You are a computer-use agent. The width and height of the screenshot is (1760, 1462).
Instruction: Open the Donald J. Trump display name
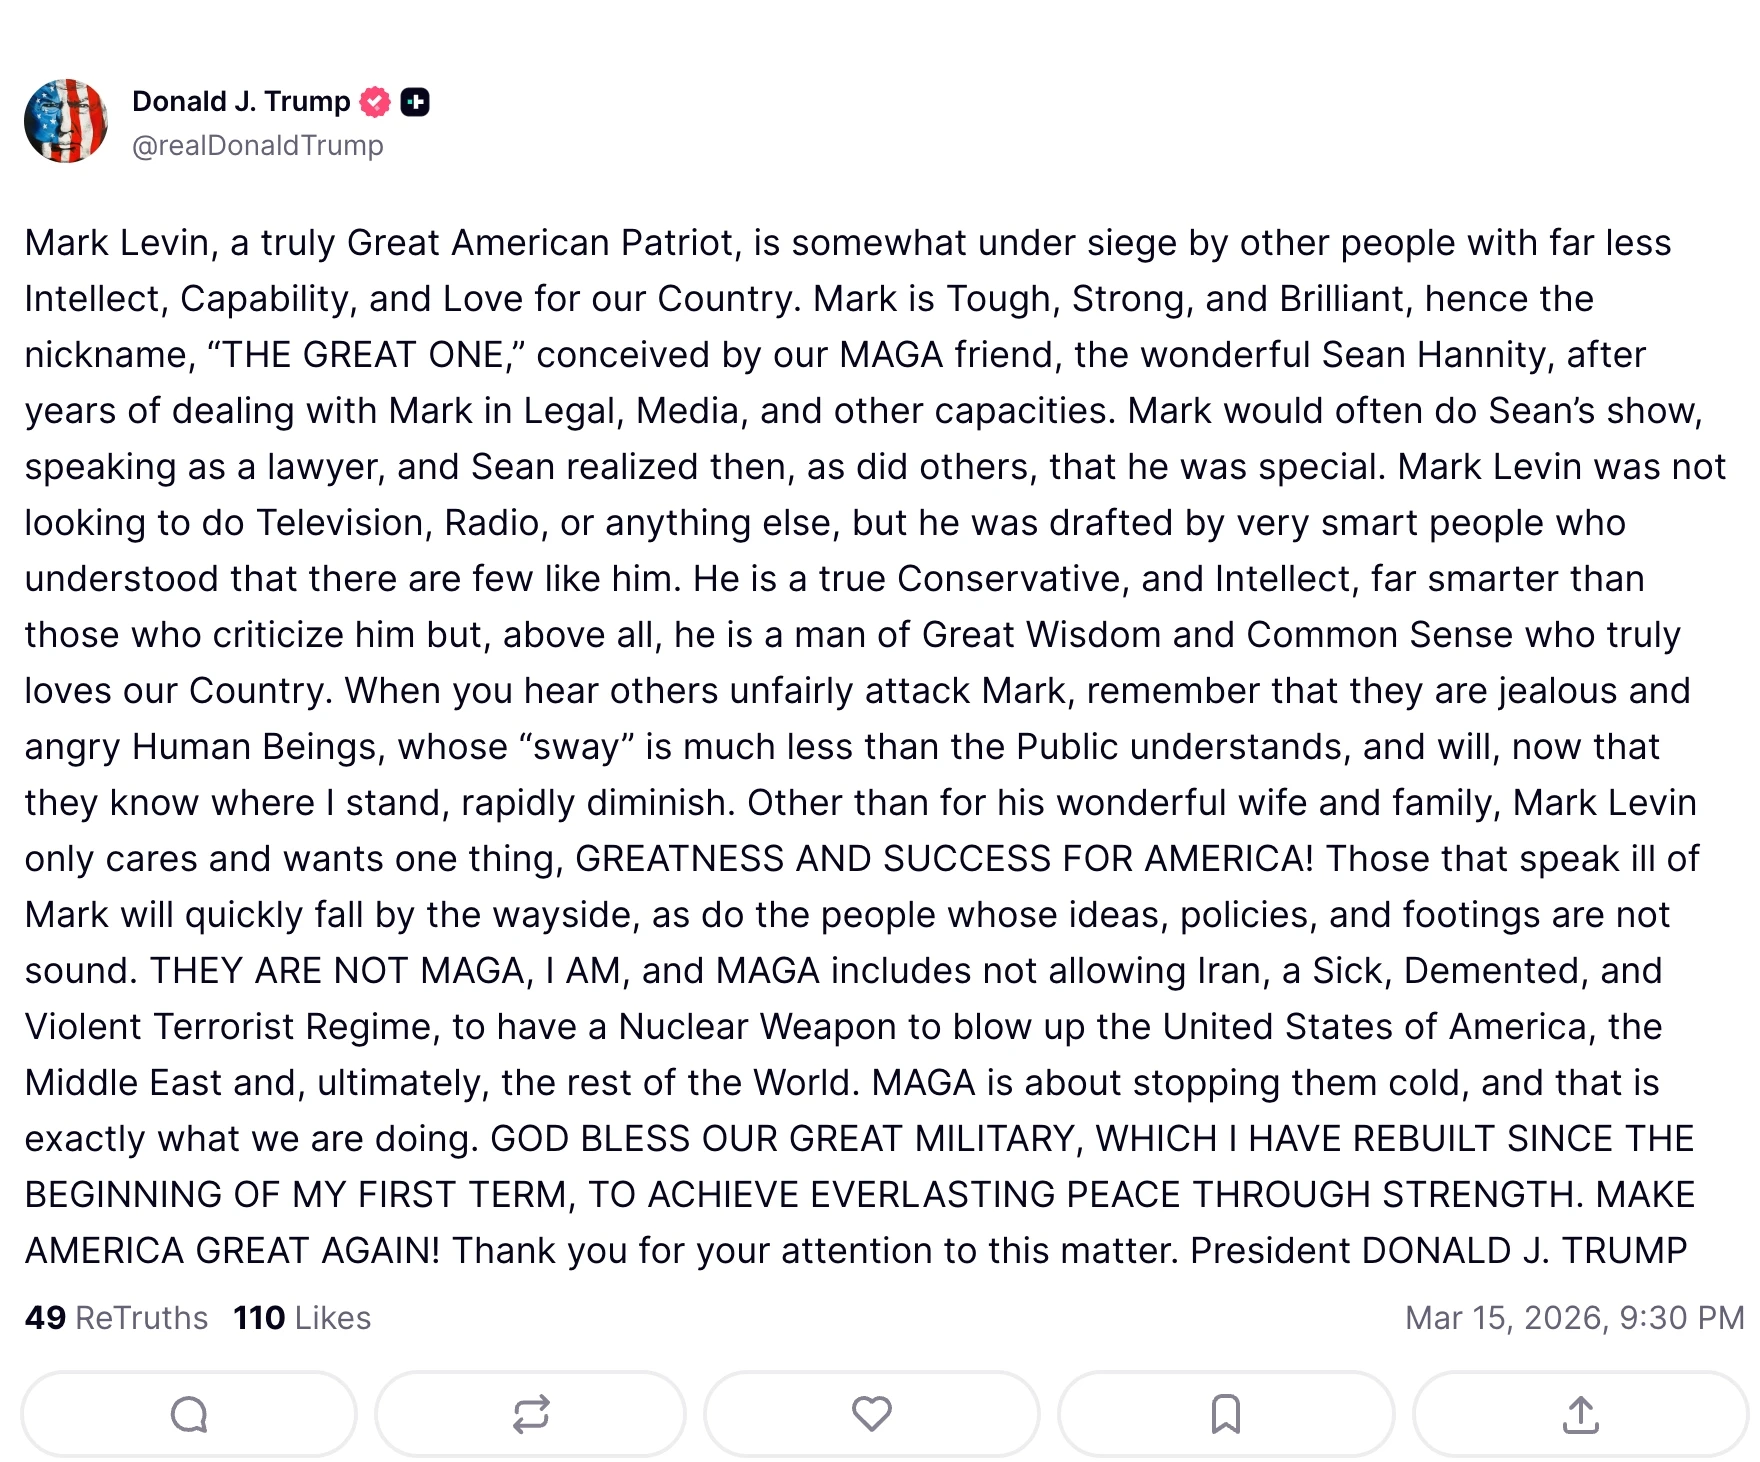coord(241,102)
